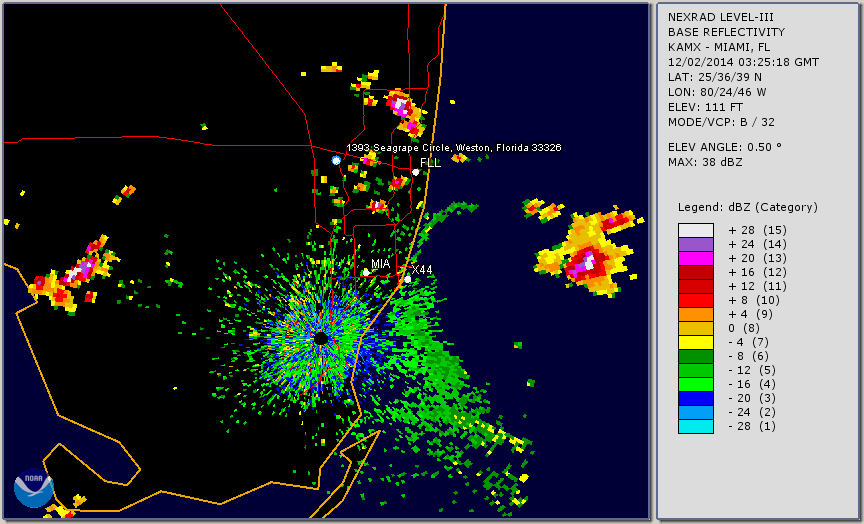
Task: Click the KAMX - MIAMI, FL station text
Action: coord(719,47)
